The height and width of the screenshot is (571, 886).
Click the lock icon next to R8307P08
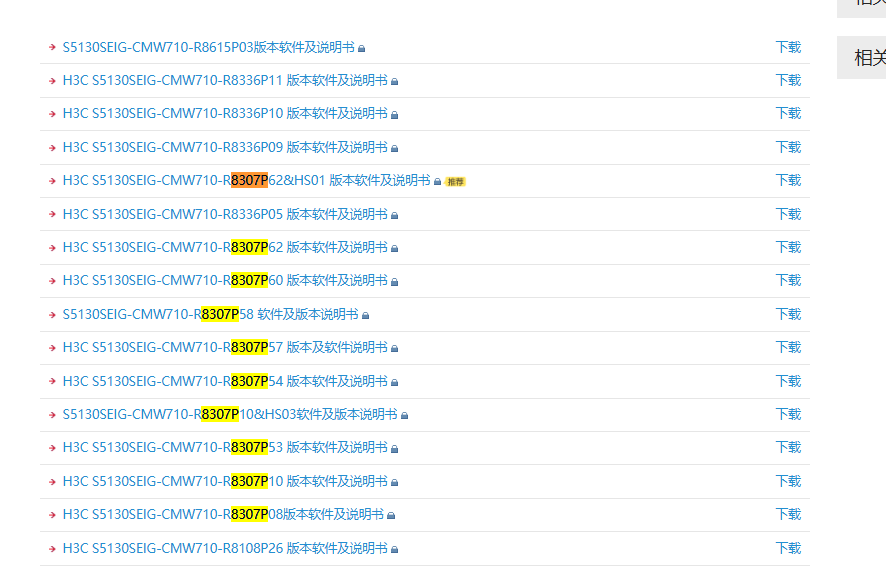coord(391,515)
